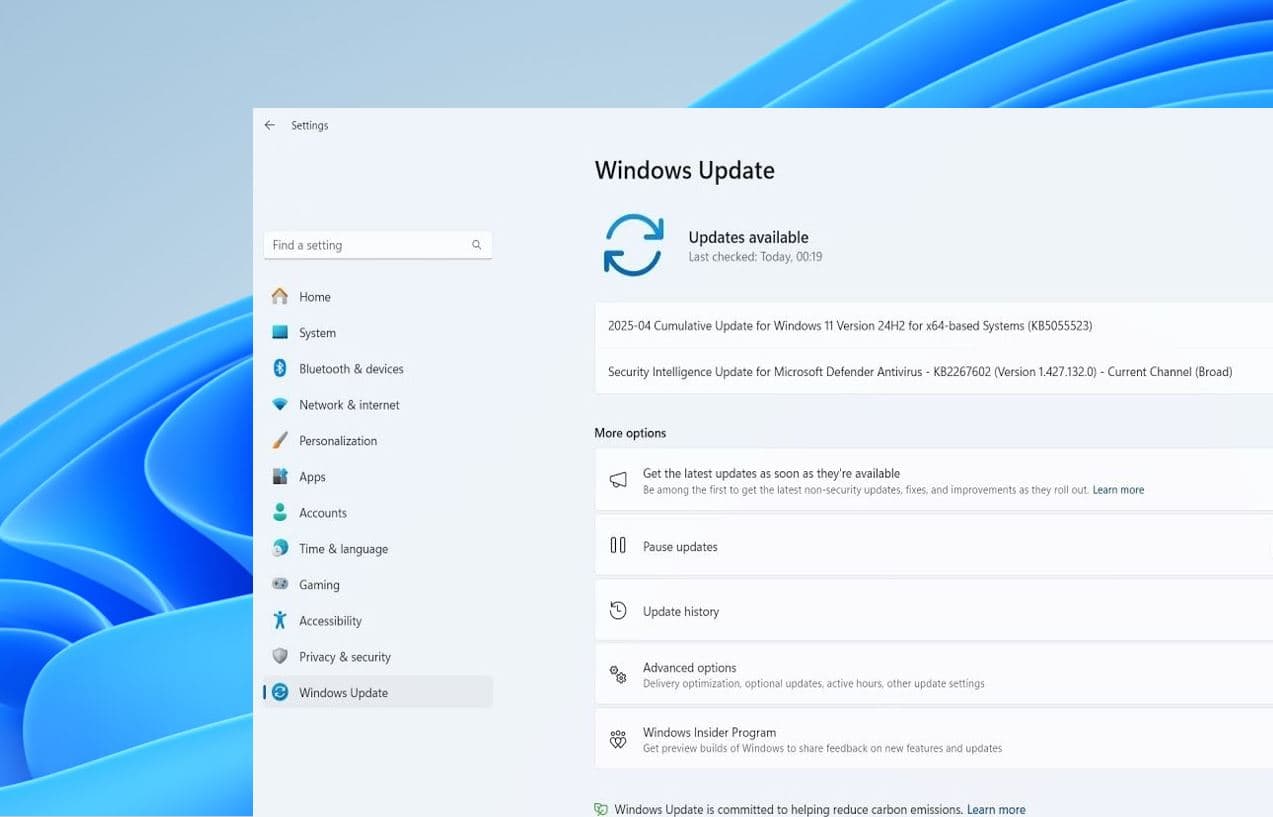Click the Pause updates icon

[618, 546]
